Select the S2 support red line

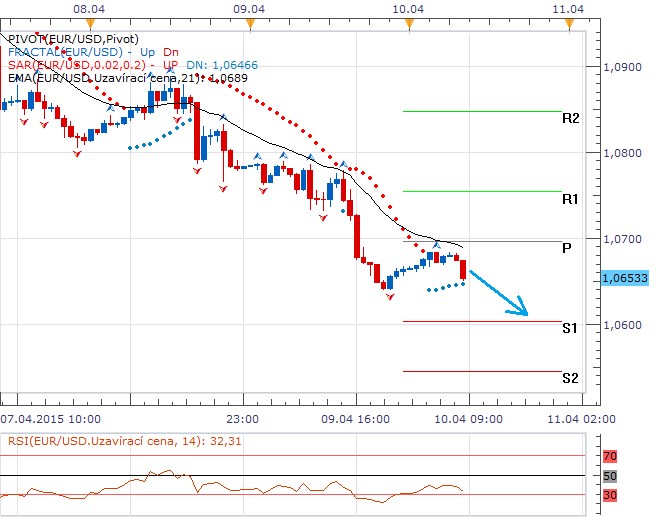(481, 371)
